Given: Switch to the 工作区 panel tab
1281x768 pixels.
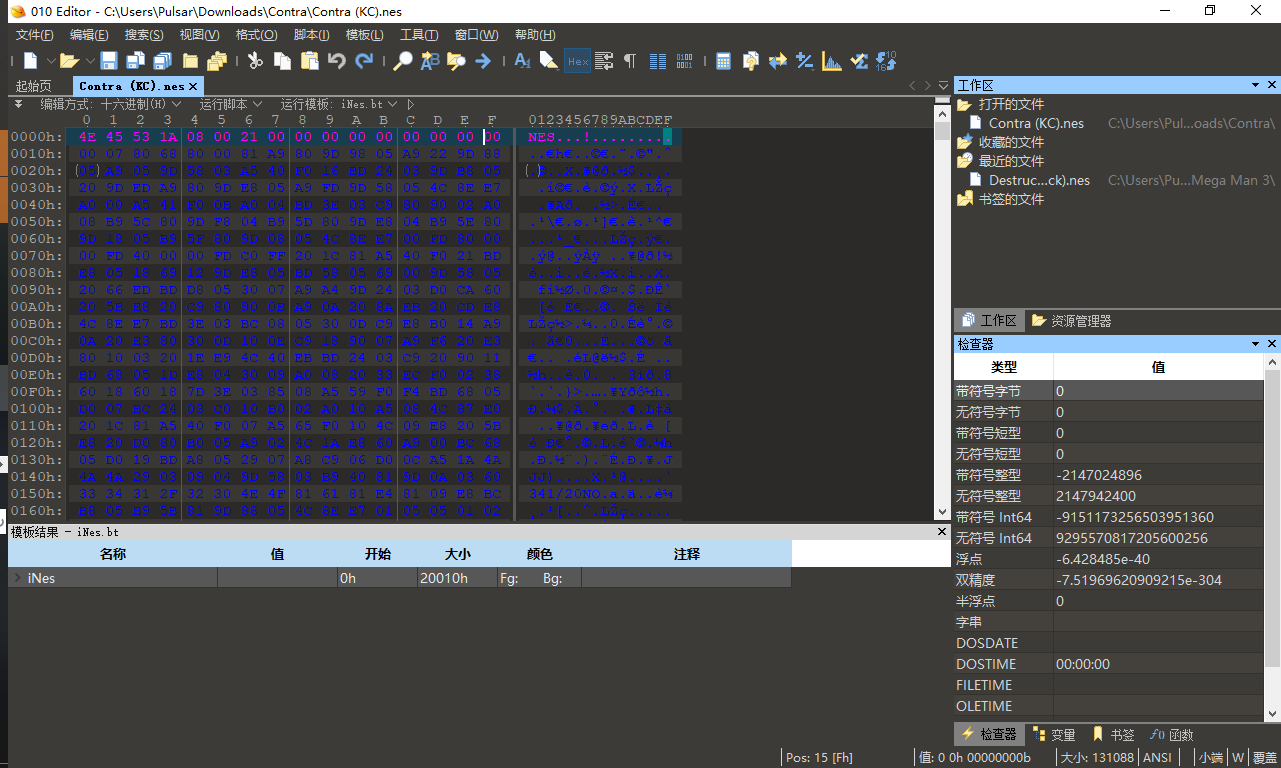Looking at the screenshot, I should pos(989,321).
